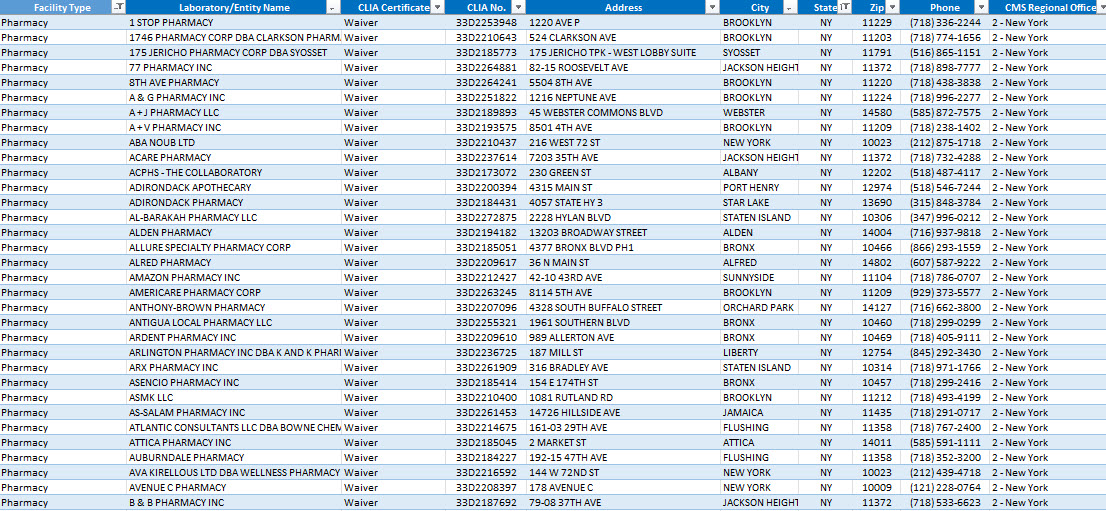Select the phone cell (212) 875-1718
The height and width of the screenshot is (511, 1106).
tap(945, 143)
